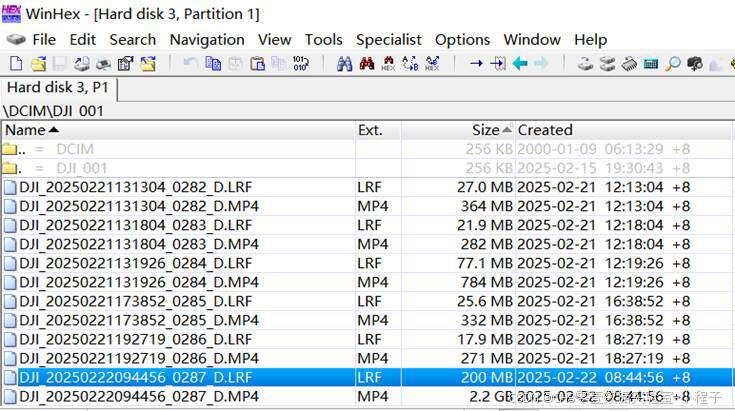Click the camera volume snapshot icon
Image resolution: width=735 pixels, height=411 pixels.
tap(695, 64)
